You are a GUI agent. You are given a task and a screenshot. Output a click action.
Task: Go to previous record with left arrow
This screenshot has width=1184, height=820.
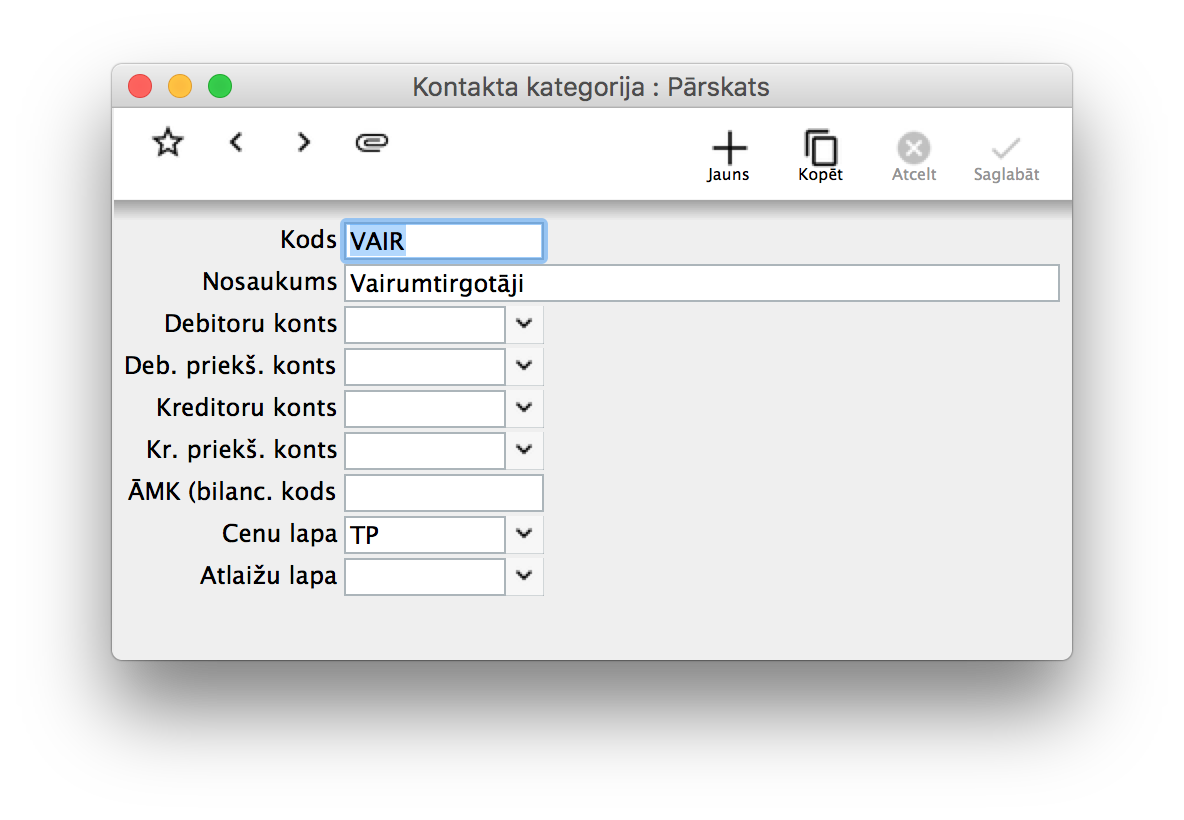coord(236,142)
